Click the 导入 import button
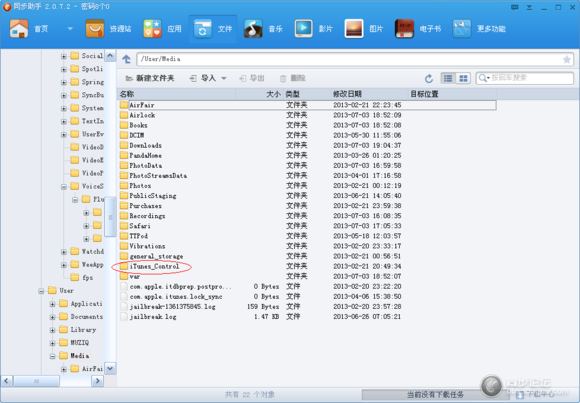Screen dimensions: 580x403 (x=203, y=78)
